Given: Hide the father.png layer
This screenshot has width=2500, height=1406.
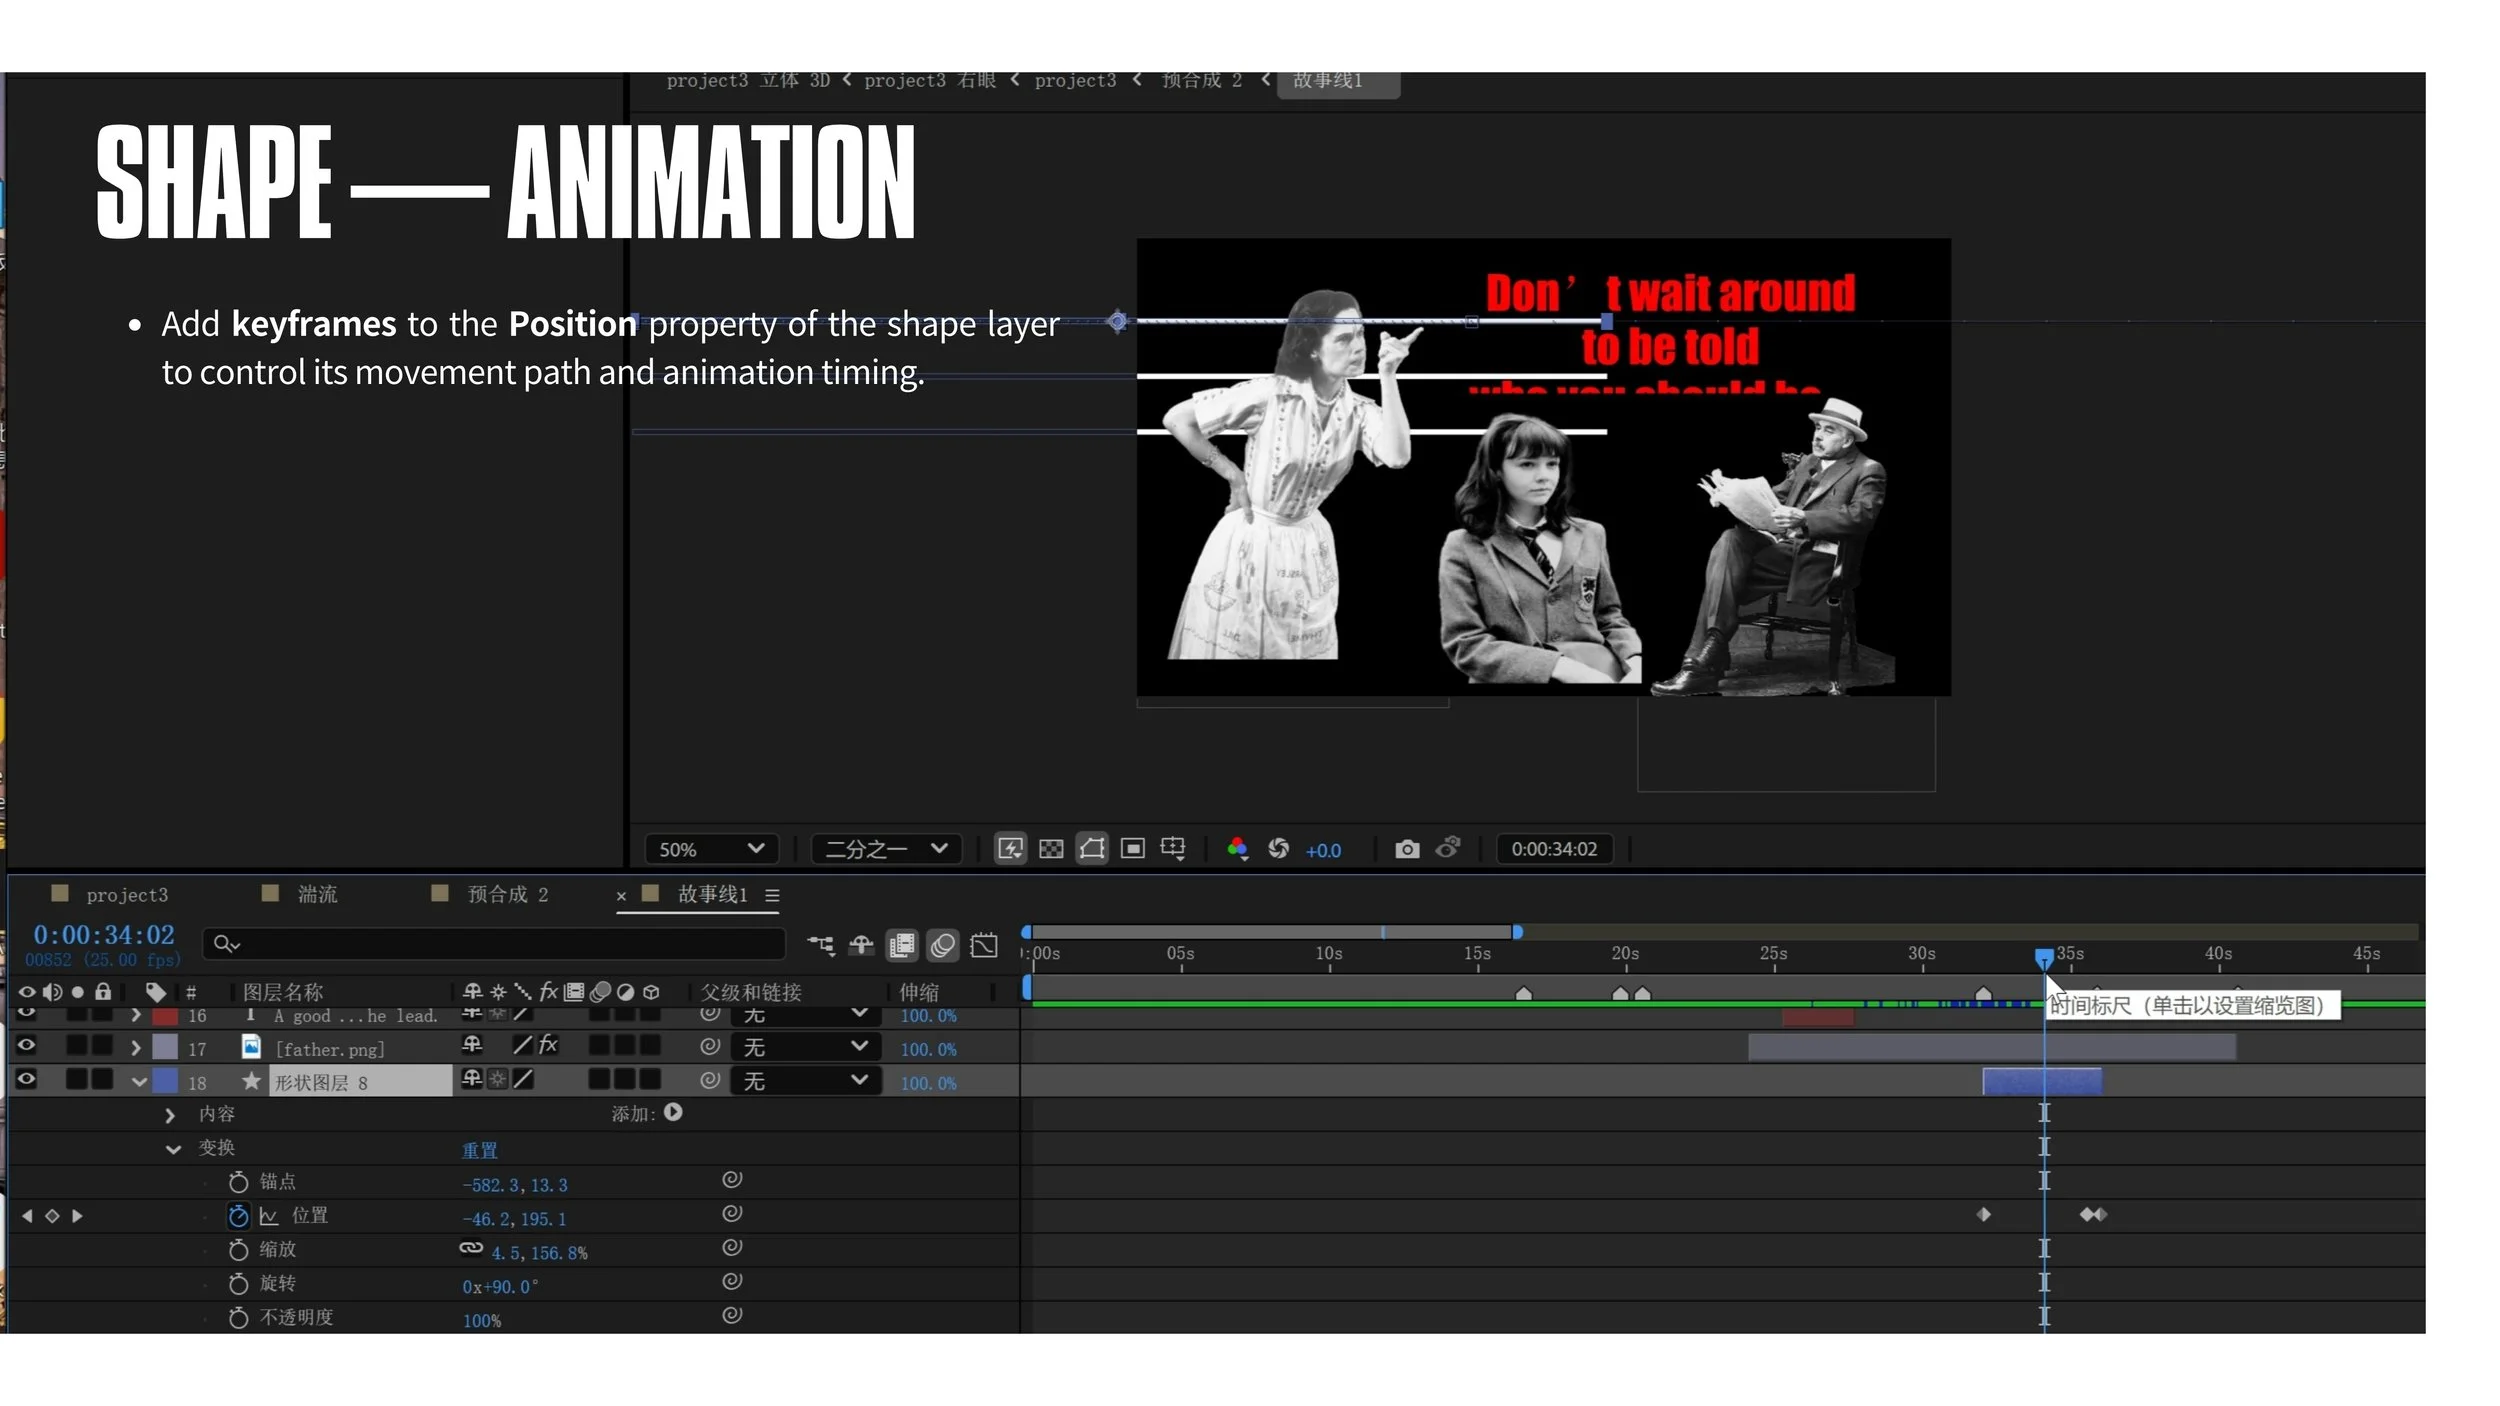Looking at the screenshot, I should pyautogui.click(x=27, y=1045).
